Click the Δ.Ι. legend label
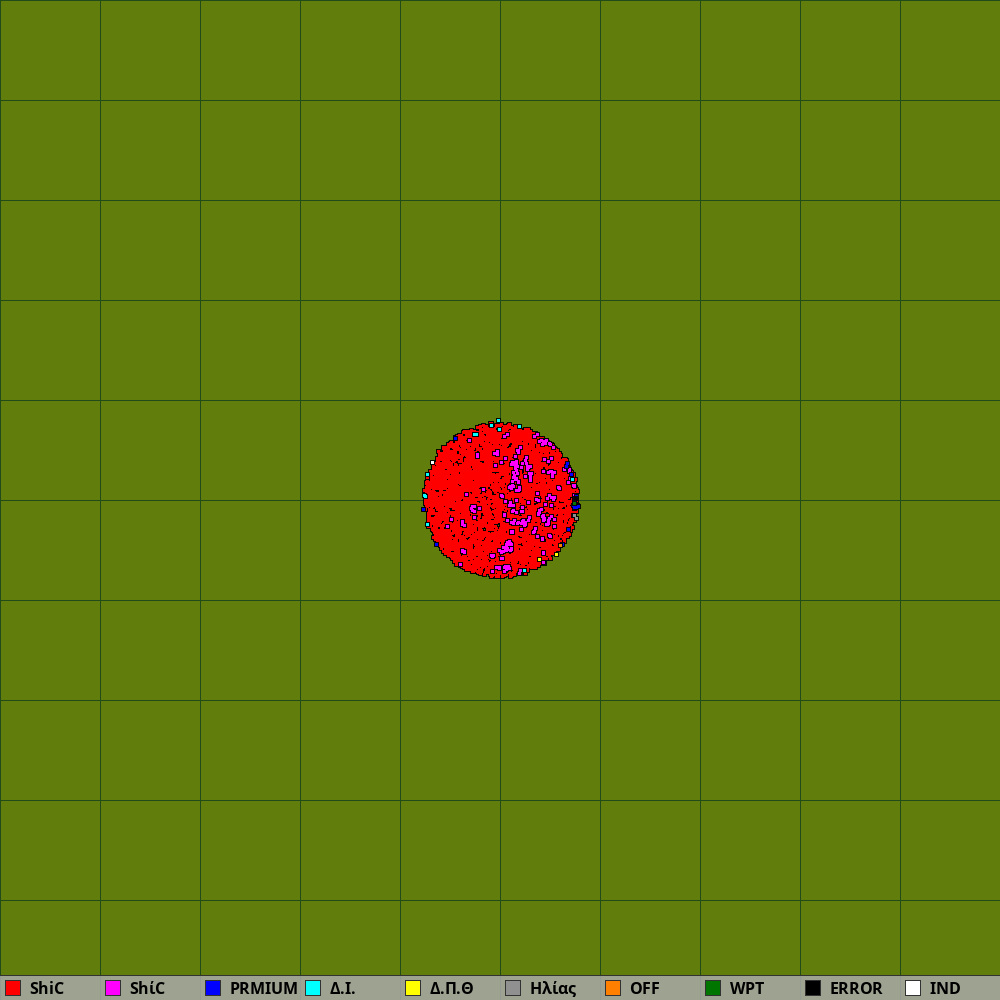1000x1000 pixels. [342, 988]
